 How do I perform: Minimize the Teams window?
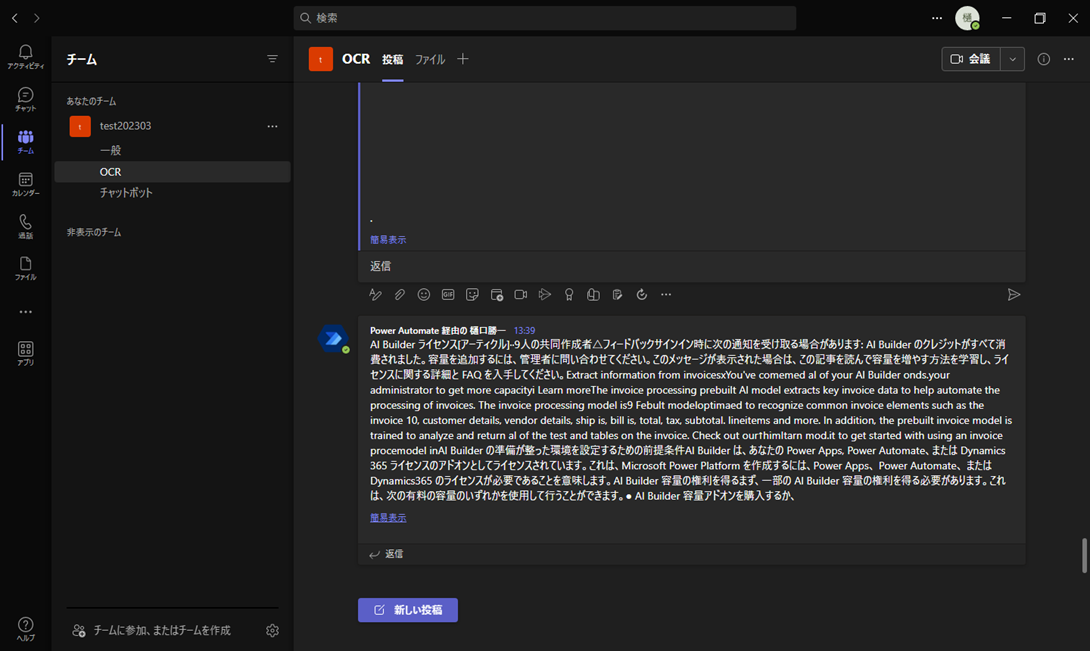coord(1007,18)
